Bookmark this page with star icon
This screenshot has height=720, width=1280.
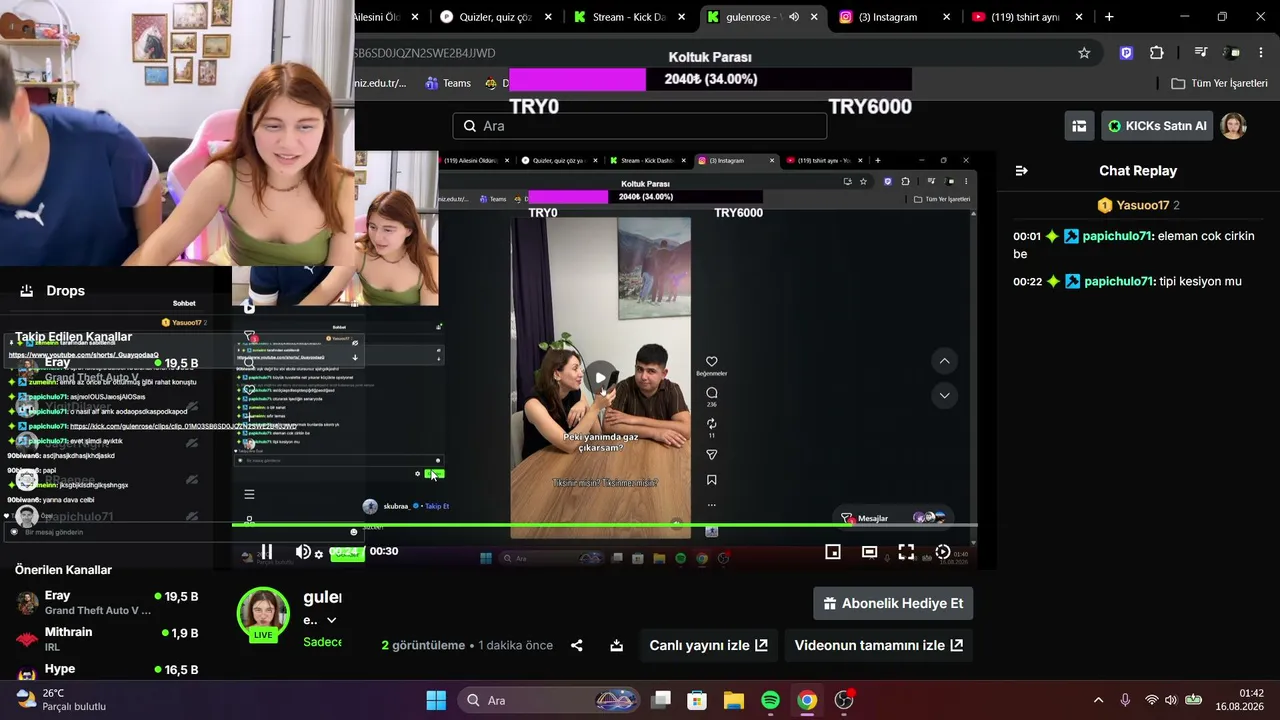point(1084,53)
